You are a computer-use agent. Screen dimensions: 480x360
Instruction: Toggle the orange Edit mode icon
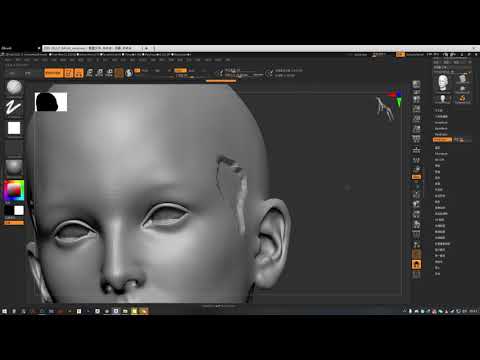[x=69, y=73]
